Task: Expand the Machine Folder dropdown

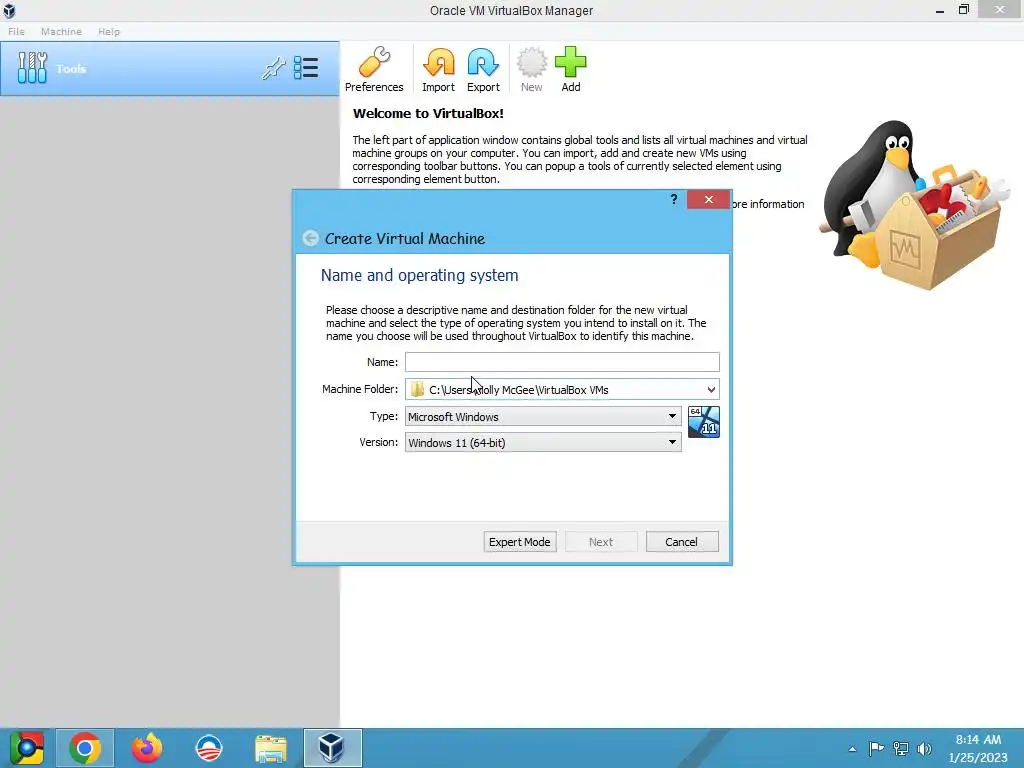Action: pyautogui.click(x=711, y=389)
